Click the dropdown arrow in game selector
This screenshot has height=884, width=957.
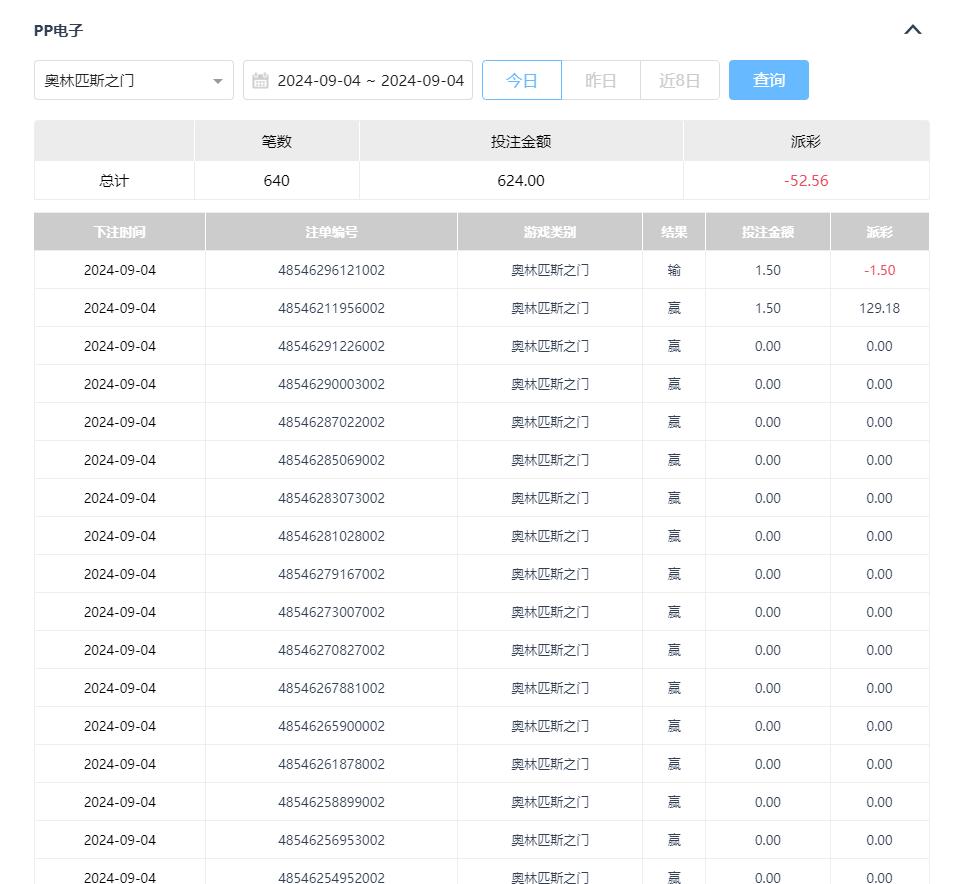point(217,81)
